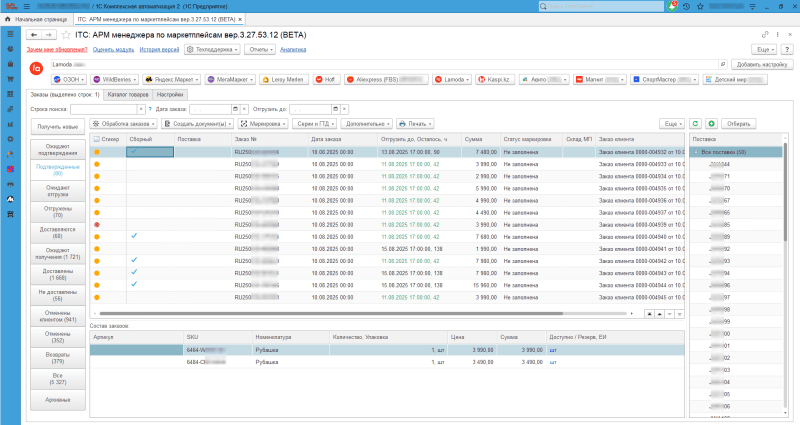
Task: Click into the Строка поиска input field
Action: [x=105, y=108]
